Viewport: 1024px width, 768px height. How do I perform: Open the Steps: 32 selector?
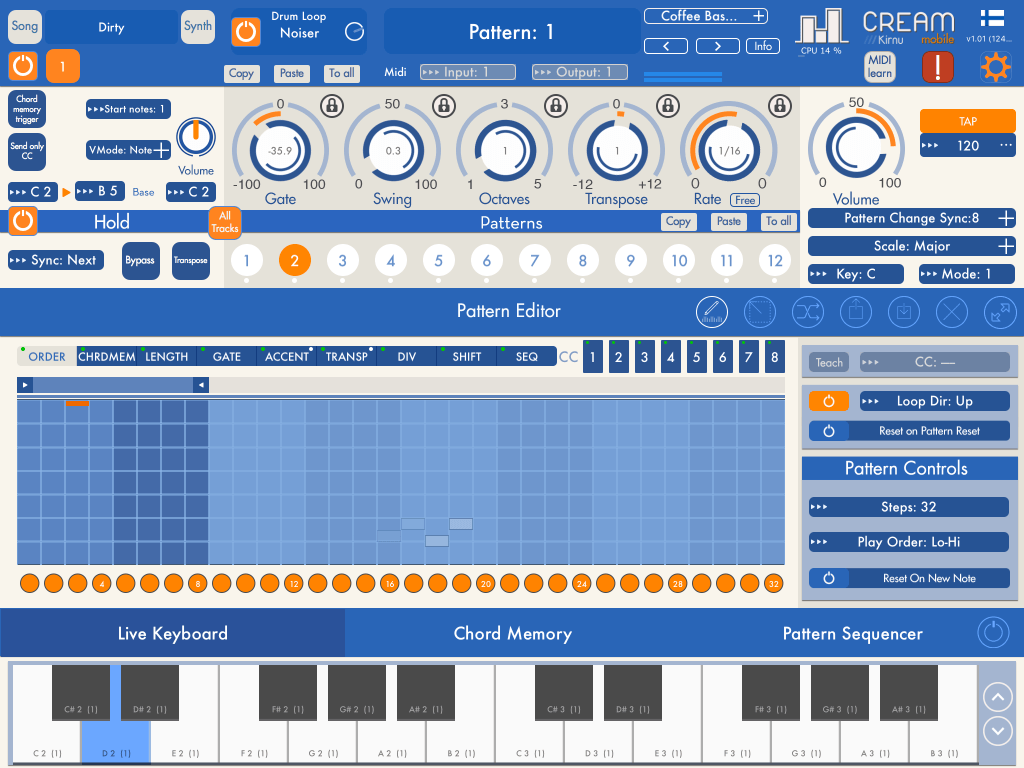[x=908, y=507]
